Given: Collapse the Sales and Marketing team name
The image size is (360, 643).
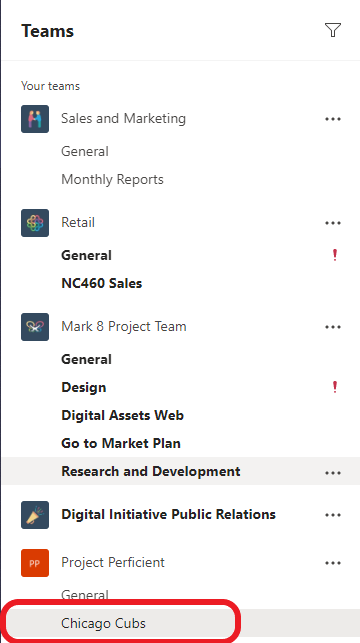Looking at the screenshot, I should click(123, 119).
